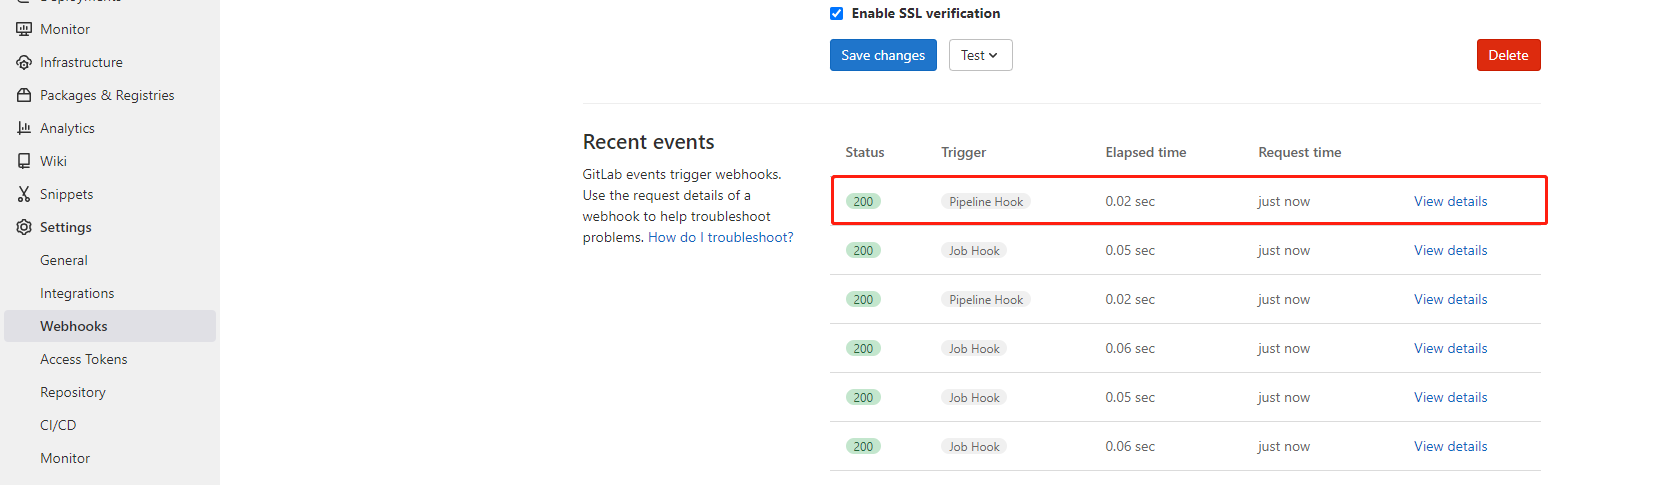
Task: Click the red Delete button
Action: pos(1508,55)
